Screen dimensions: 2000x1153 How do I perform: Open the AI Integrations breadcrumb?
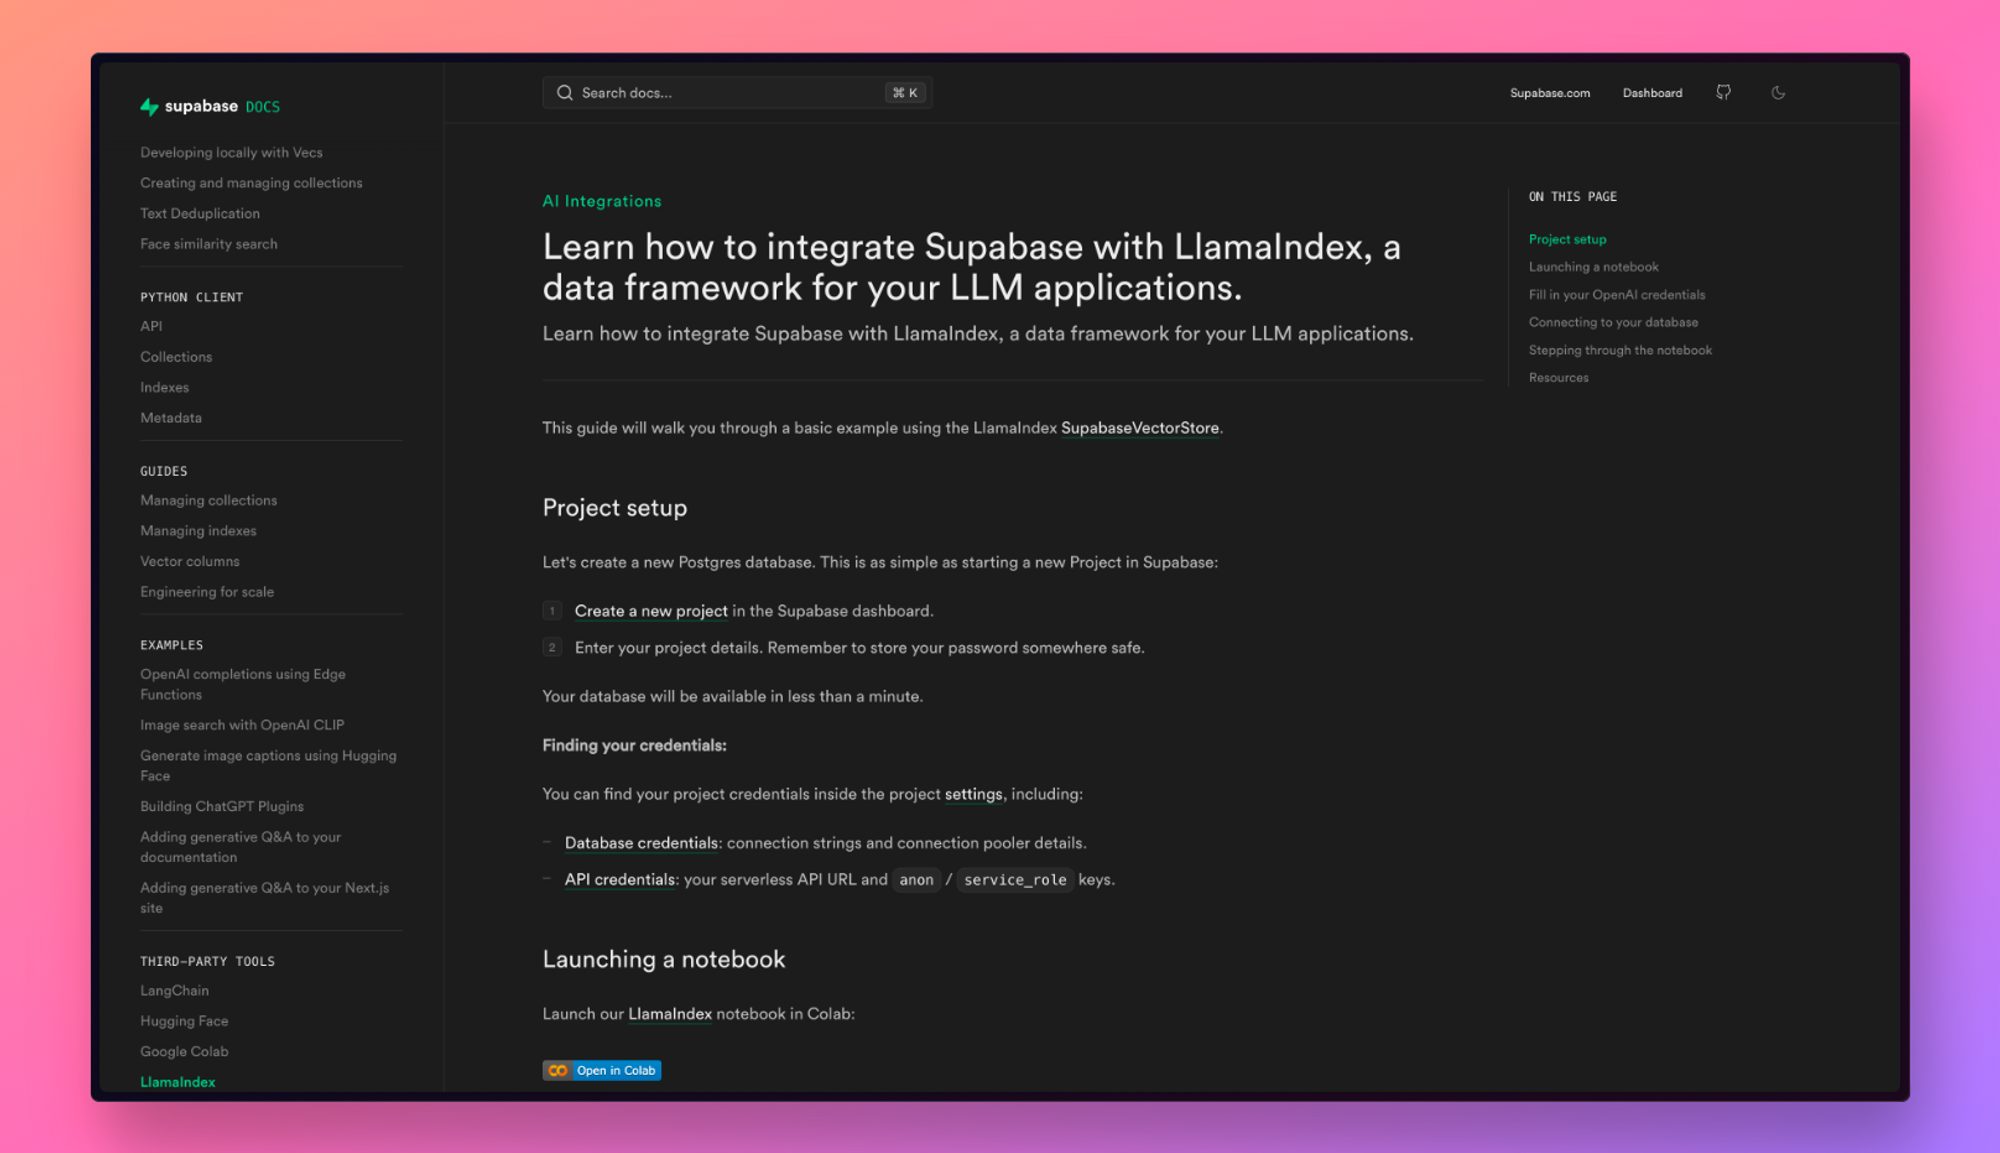coord(602,201)
